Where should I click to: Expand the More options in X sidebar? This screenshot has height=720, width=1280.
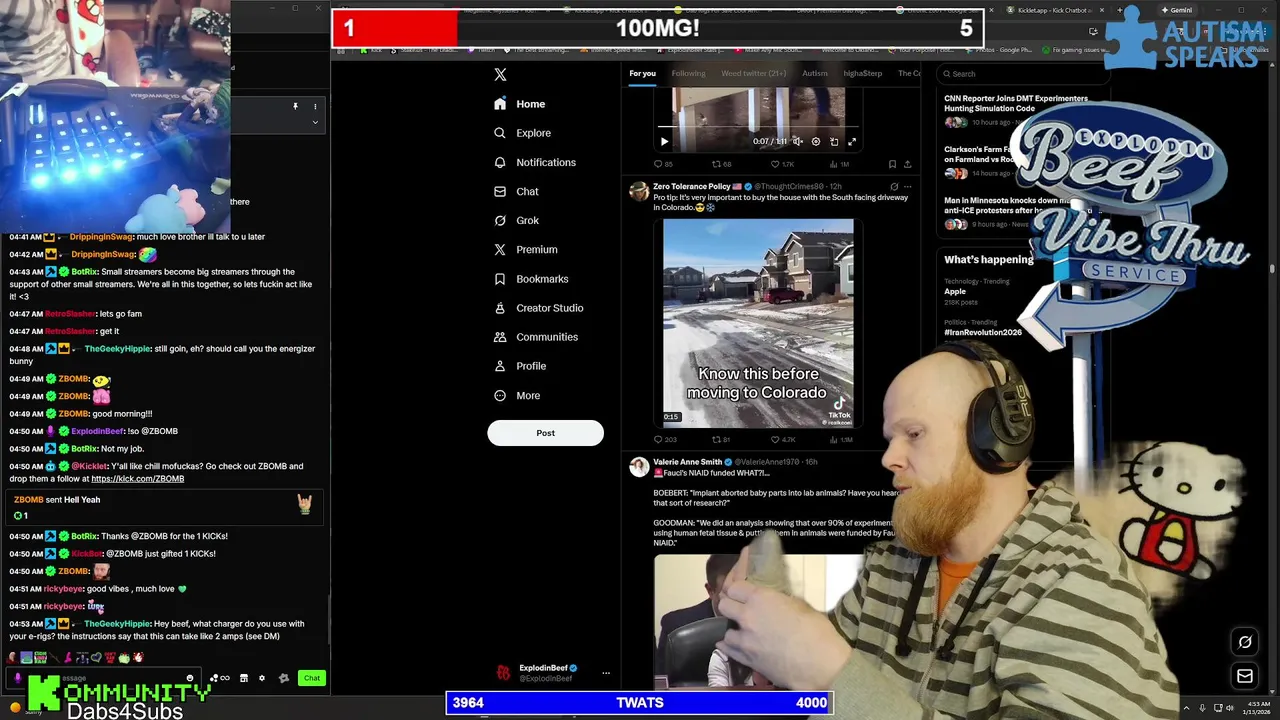click(517, 395)
